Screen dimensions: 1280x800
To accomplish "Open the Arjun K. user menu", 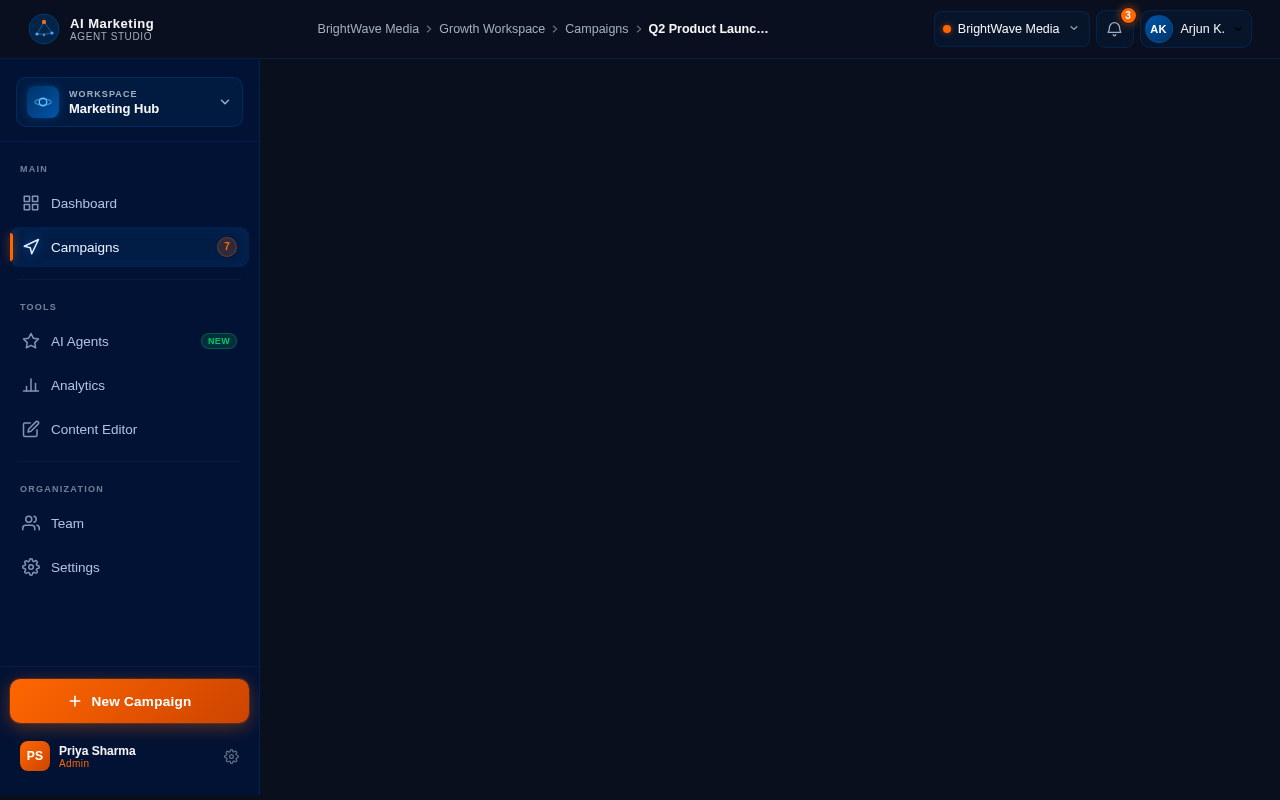I will 1196,29.
